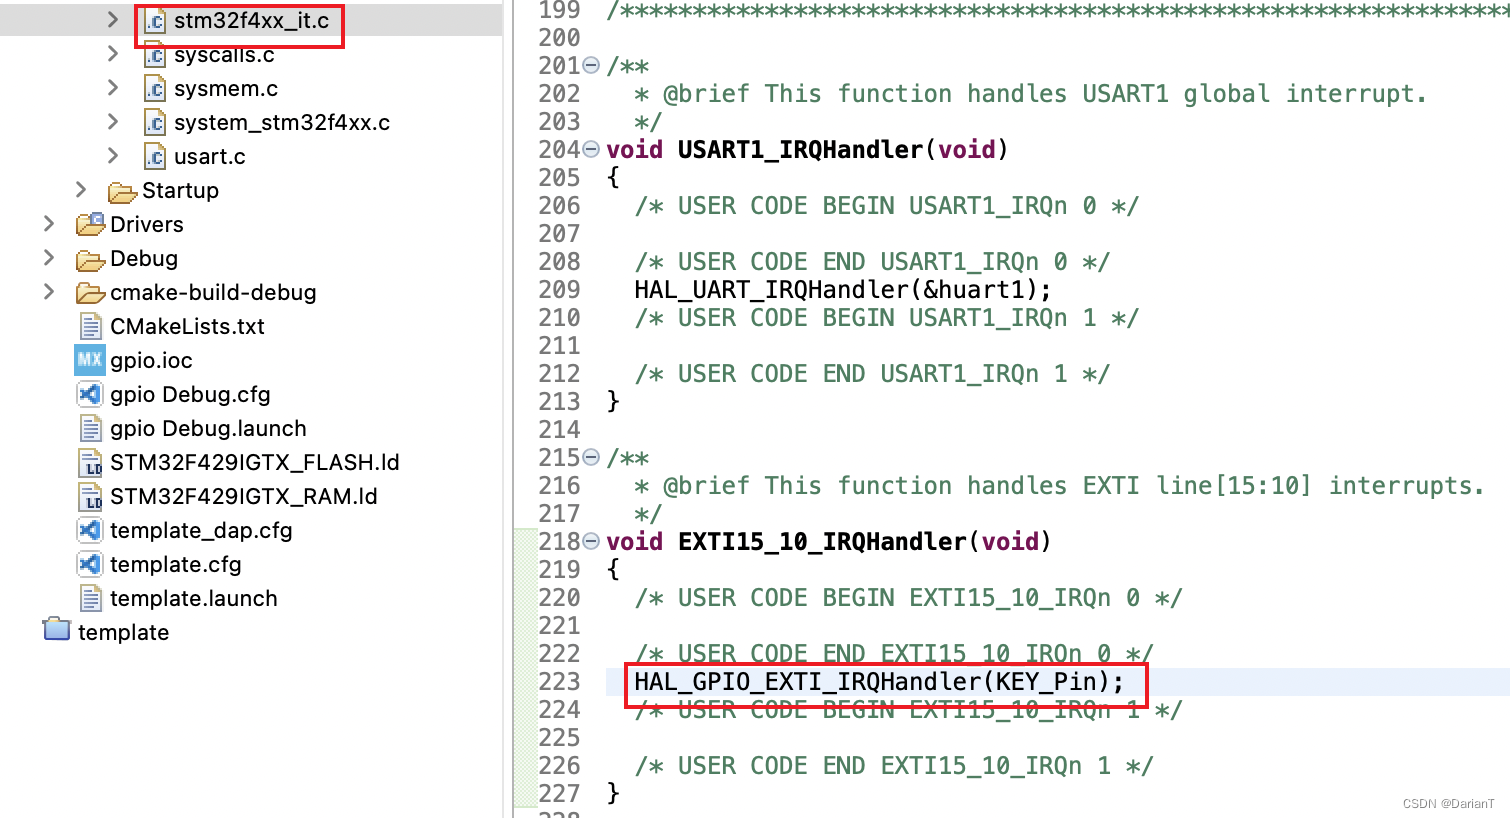This screenshot has width=1510, height=818.
Task: Click the STM32F429IGTX_FLASH.ld linker icon
Action: [90, 463]
